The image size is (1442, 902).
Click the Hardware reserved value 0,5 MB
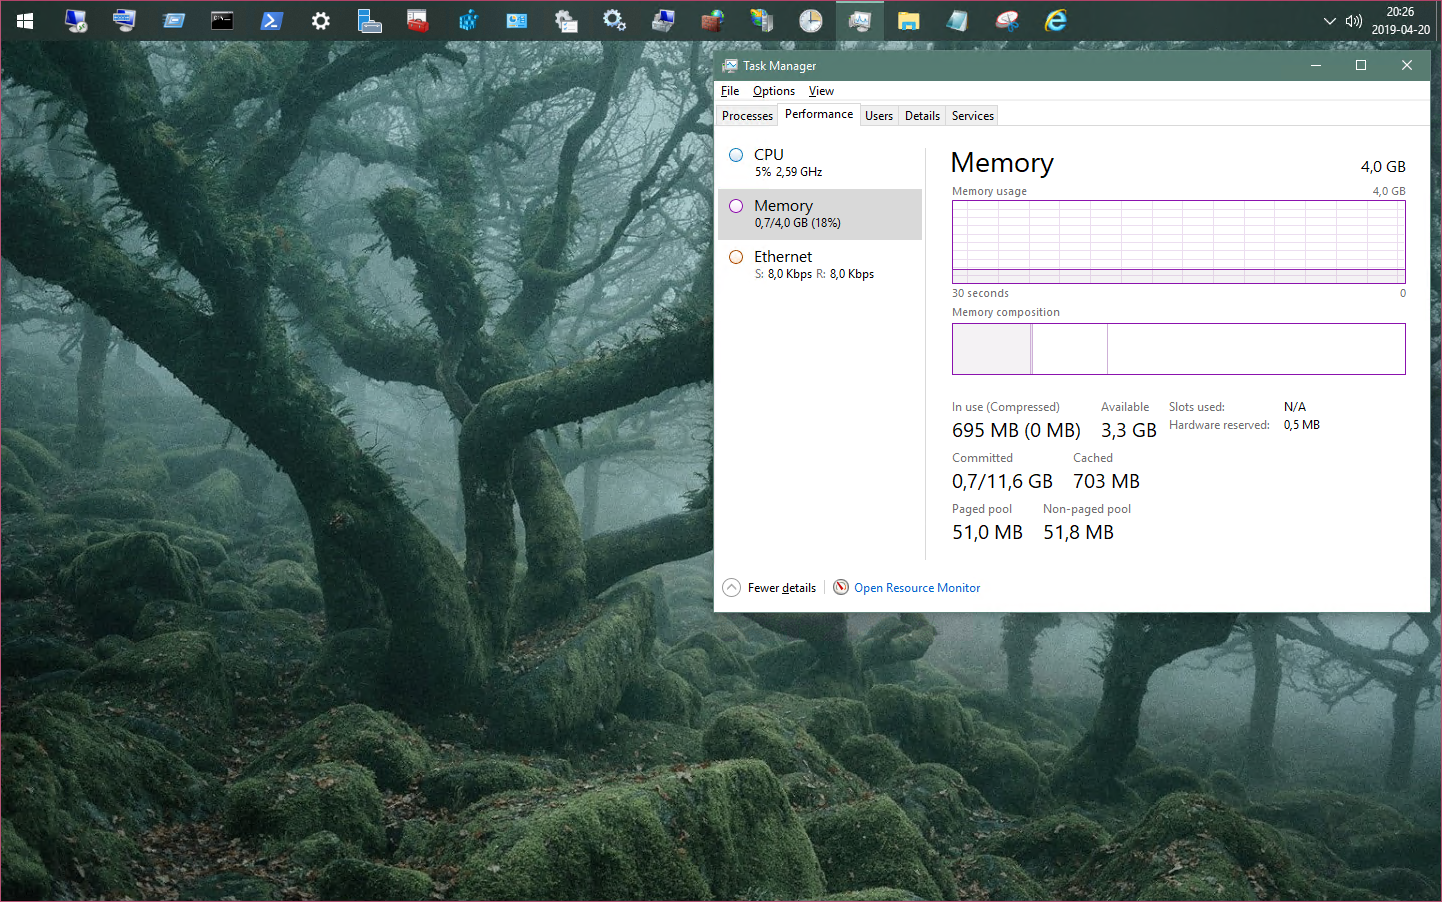[1302, 425]
